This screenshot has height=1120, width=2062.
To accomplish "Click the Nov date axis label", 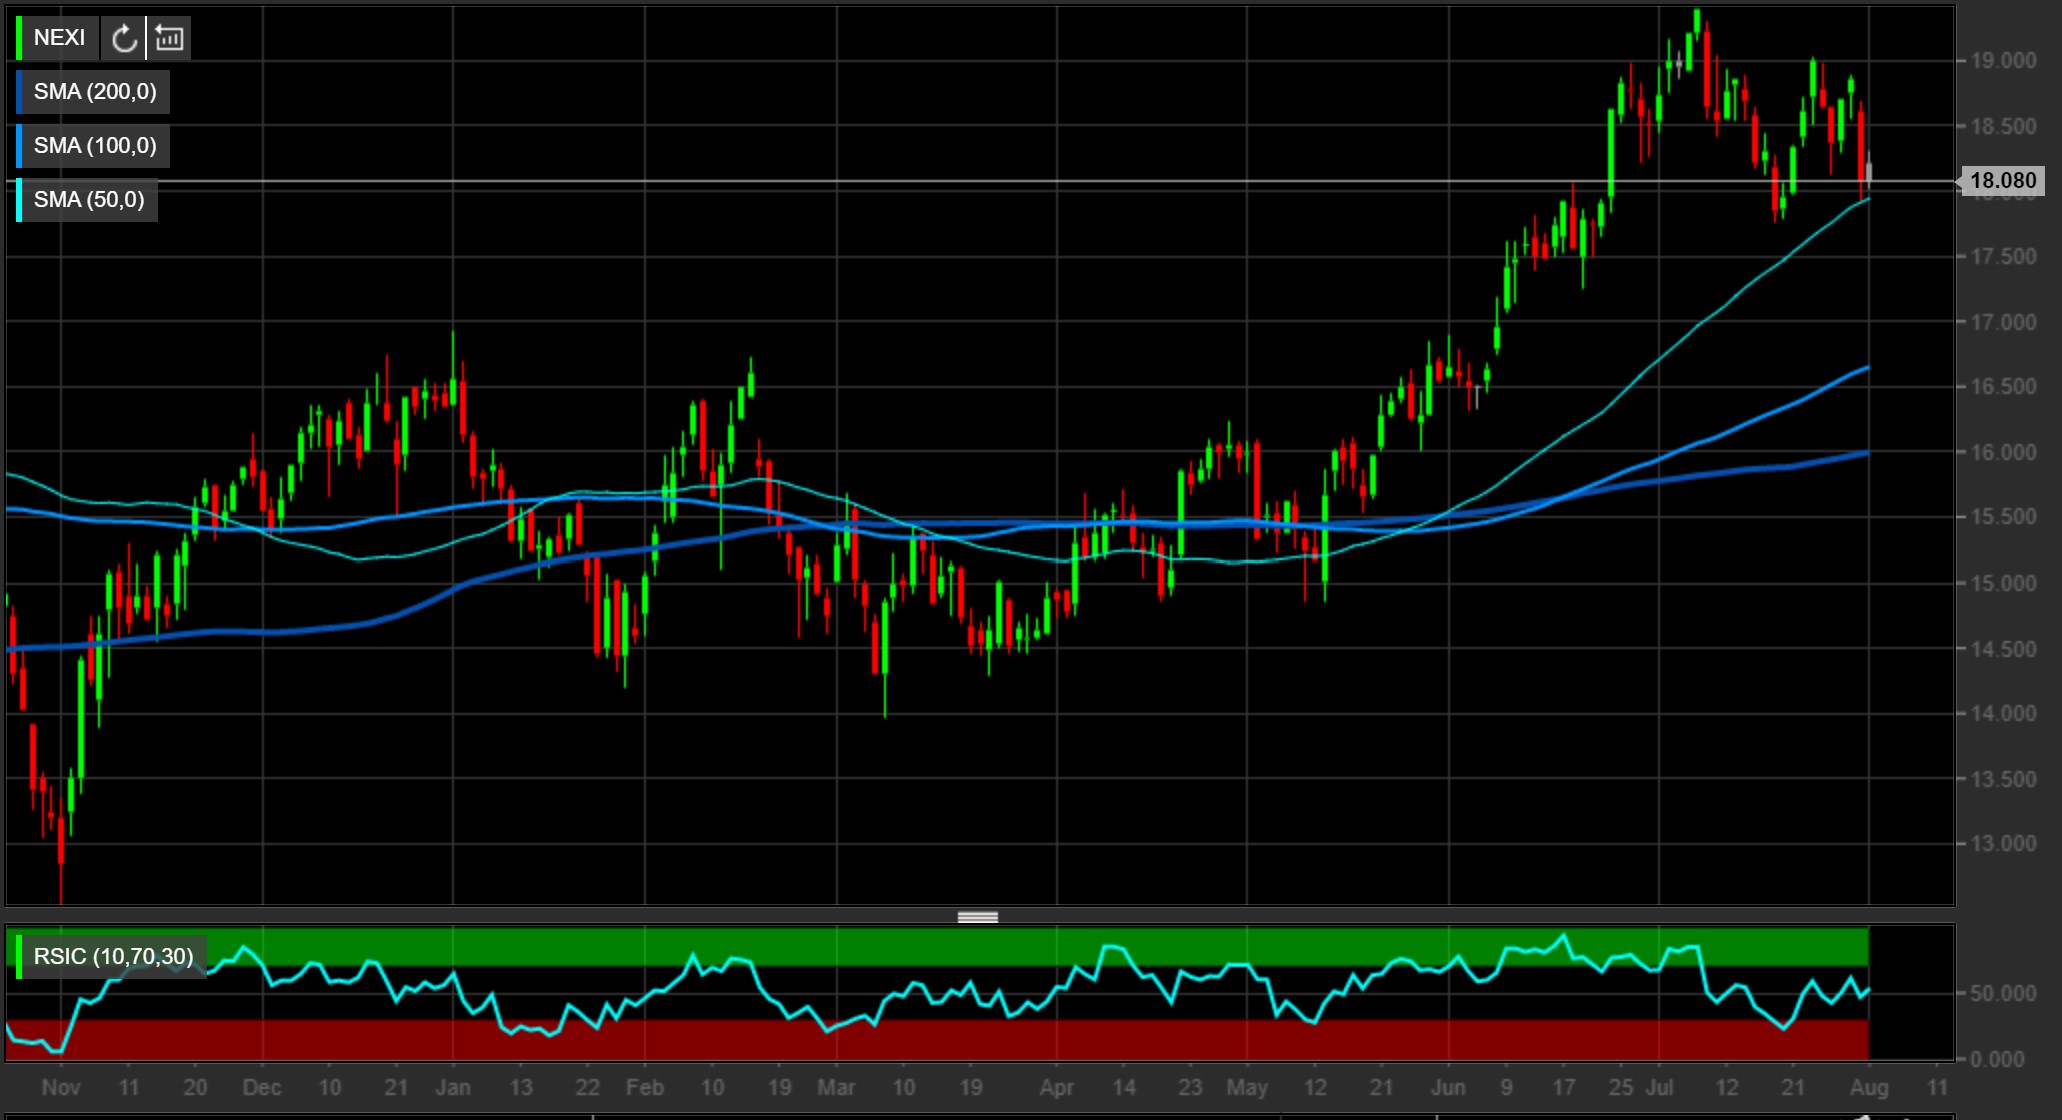I will coord(61,1087).
